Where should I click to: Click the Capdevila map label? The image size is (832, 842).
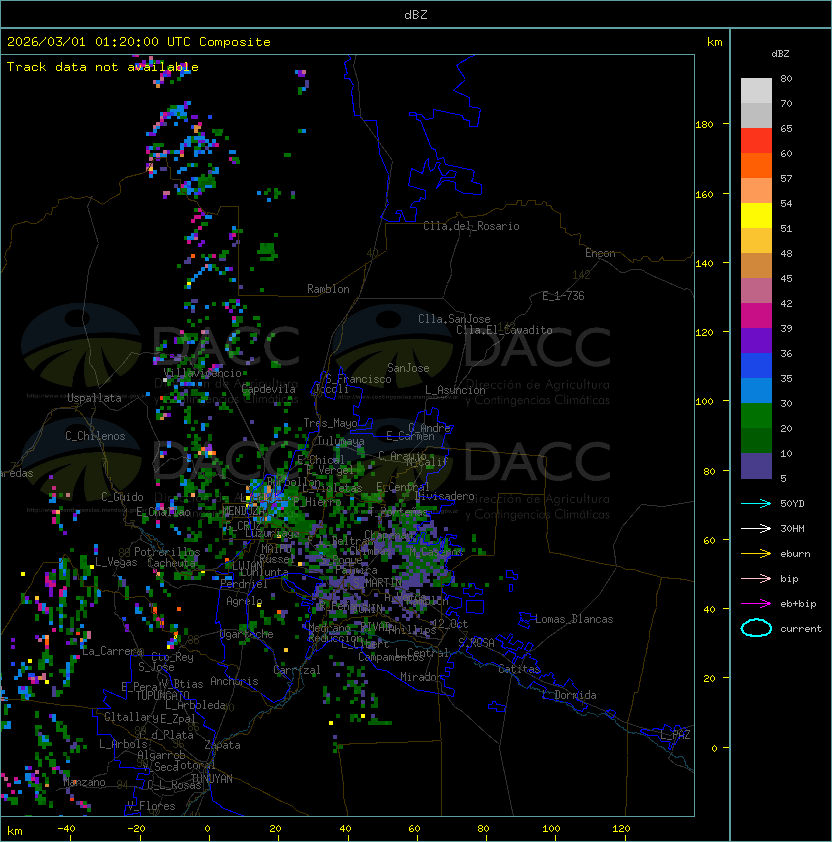(x=269, y=389)
